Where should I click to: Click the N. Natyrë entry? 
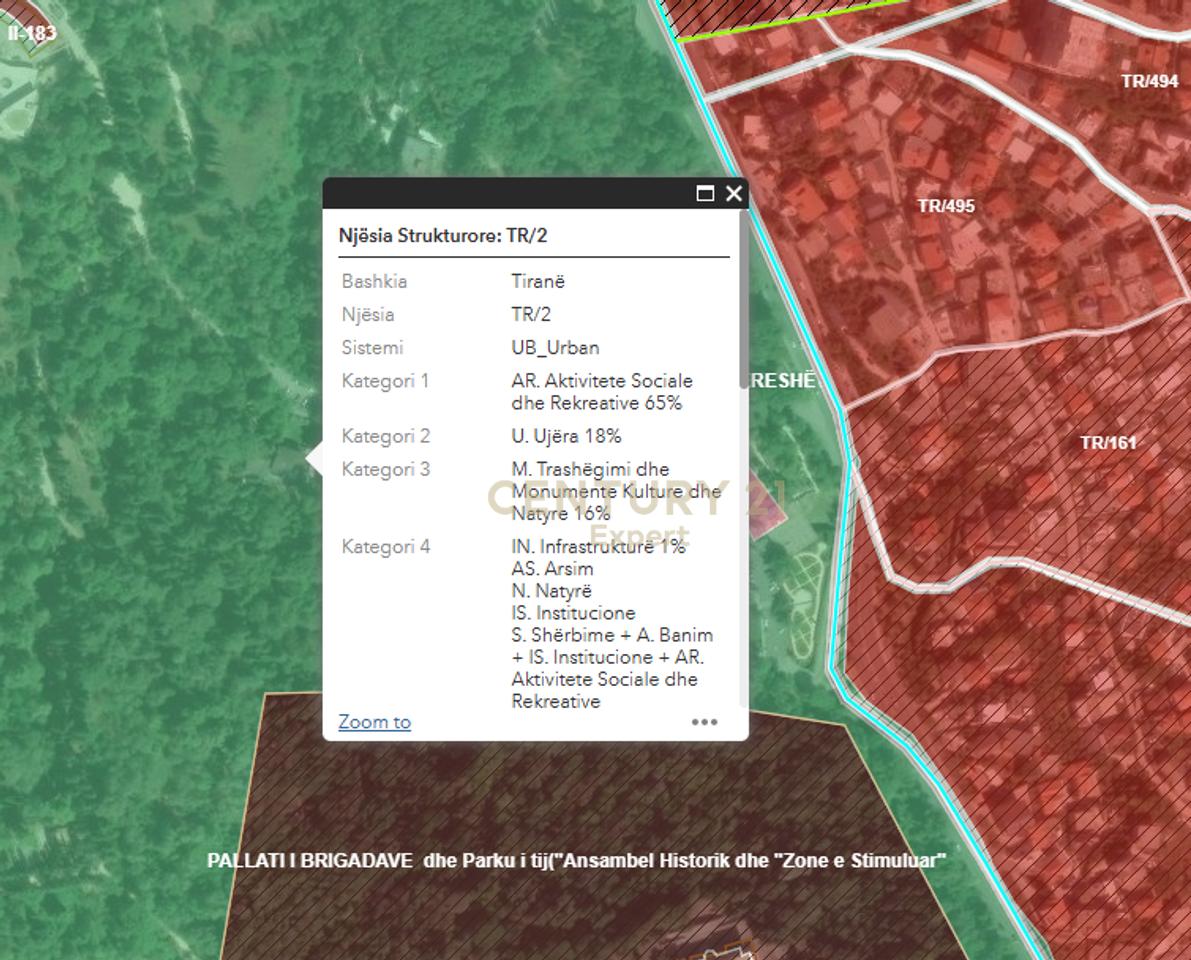click(551, 591)
